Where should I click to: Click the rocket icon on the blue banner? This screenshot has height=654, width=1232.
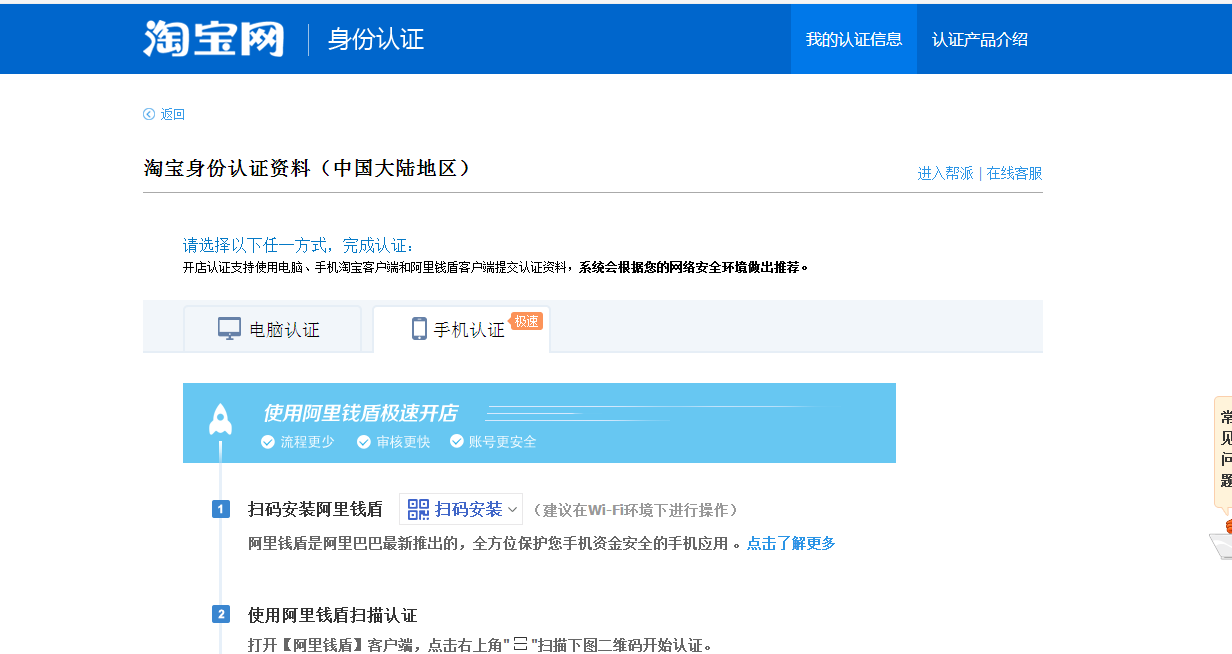tap(220, 420)
